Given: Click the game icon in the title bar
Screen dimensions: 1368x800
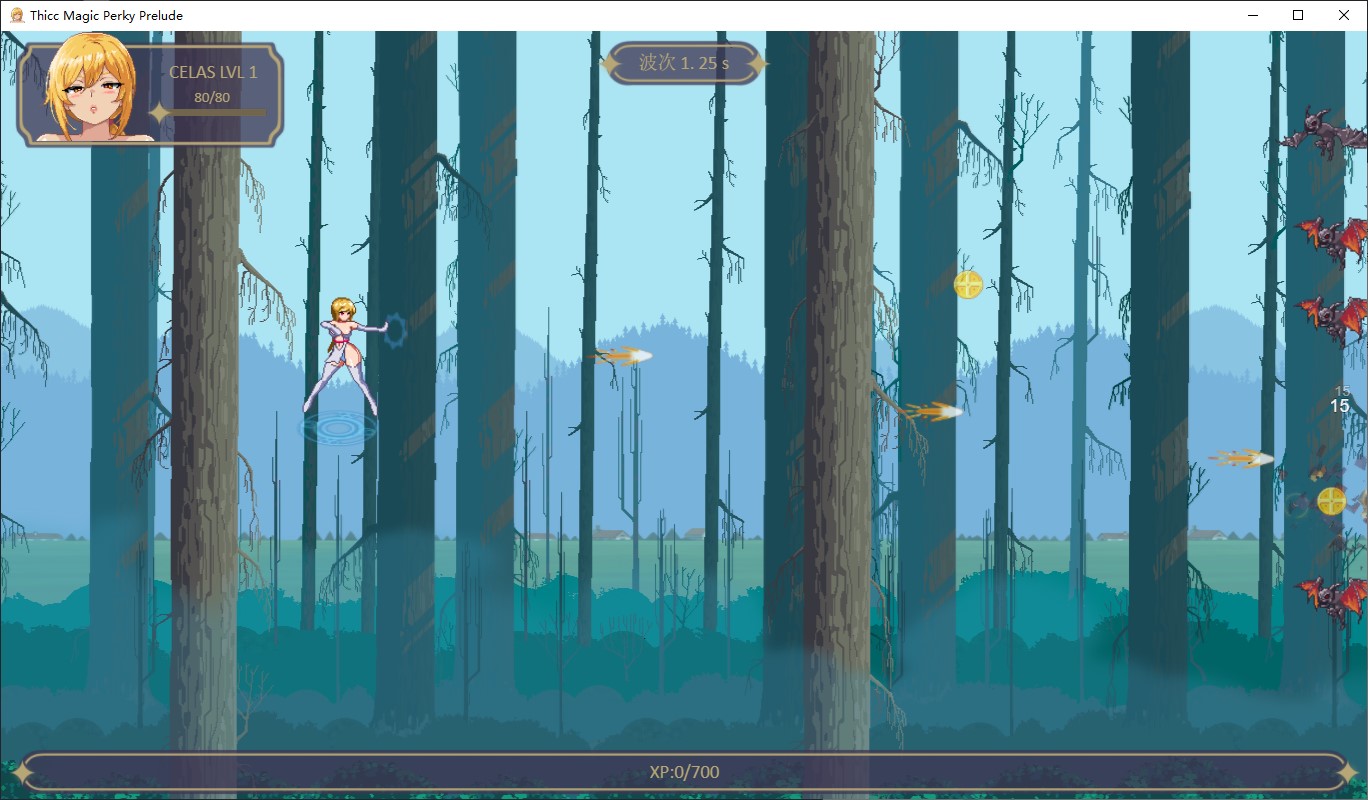Looking at the screenshot, I should (16, 15).
